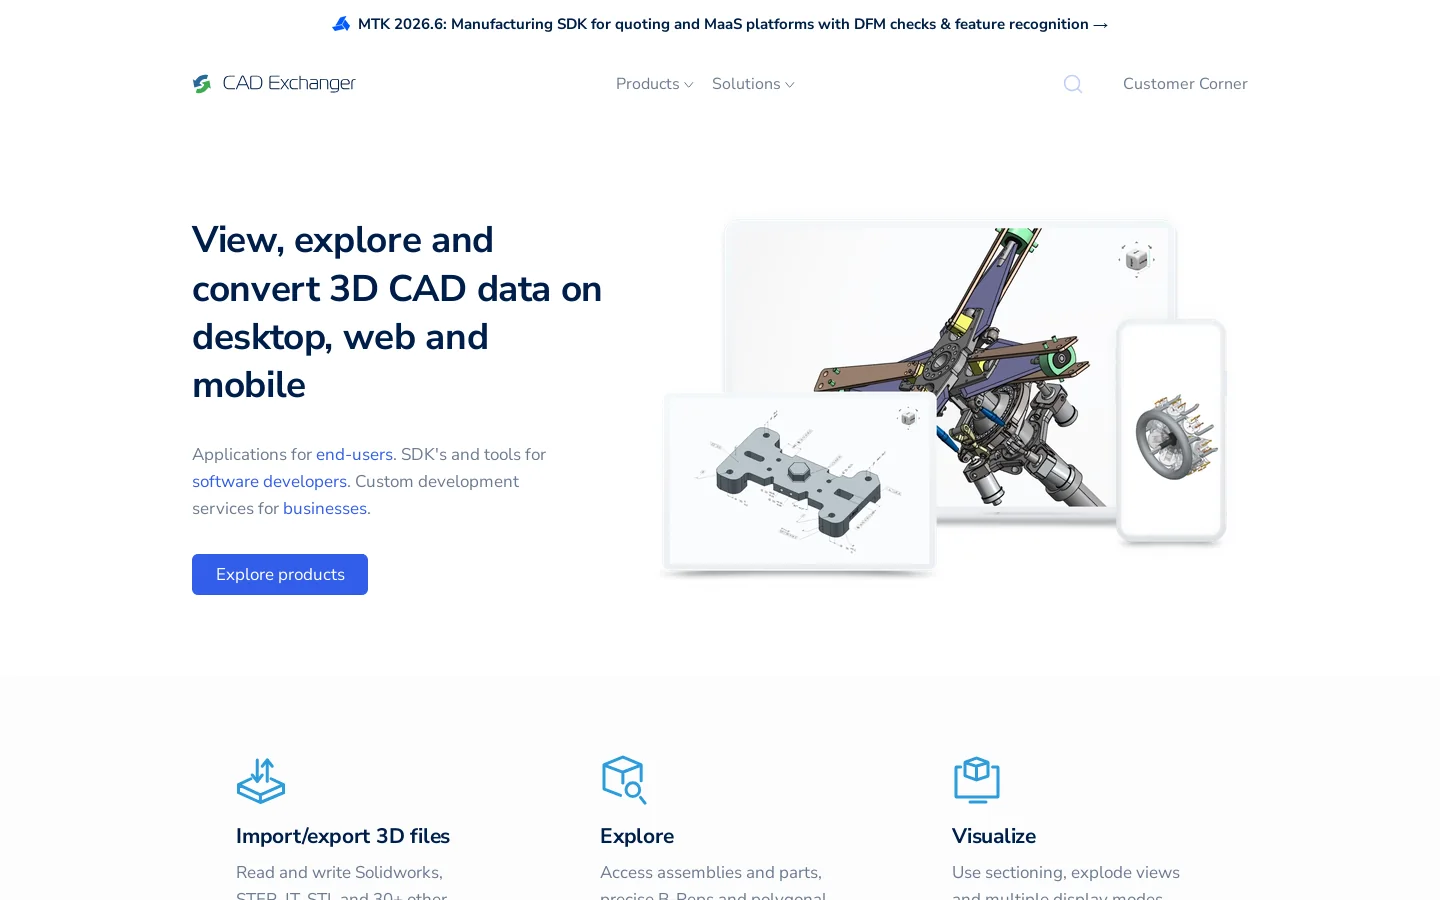Click the Visualize feature heading

994,836
